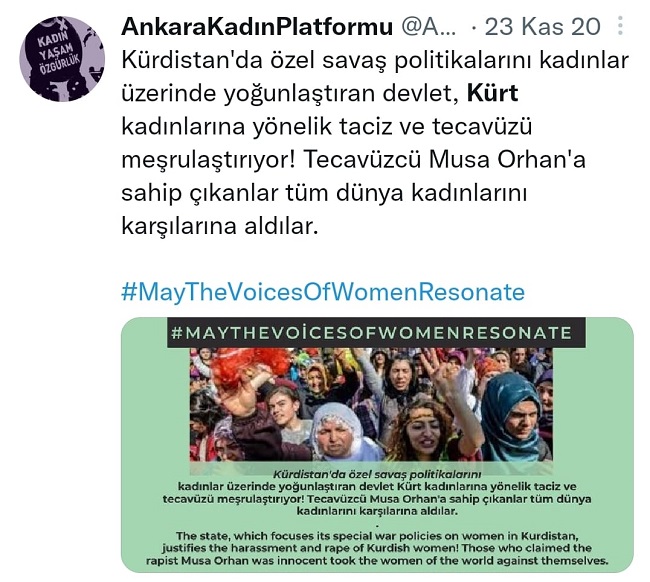The image size is (650, 582).
Task: Click the black hashtag banner inside image
Action: pos(376,332)
